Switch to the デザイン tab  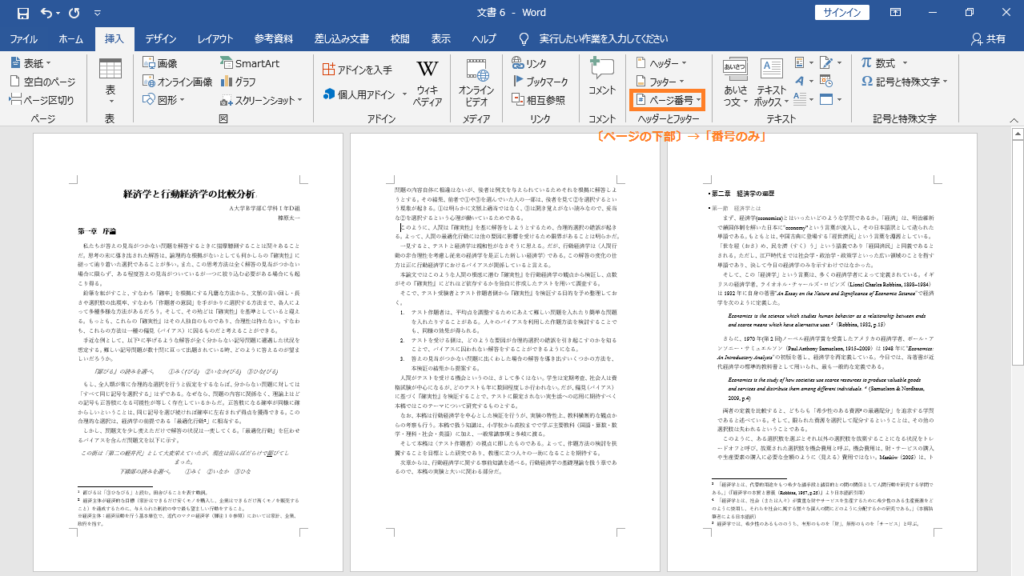coord(161,39)
